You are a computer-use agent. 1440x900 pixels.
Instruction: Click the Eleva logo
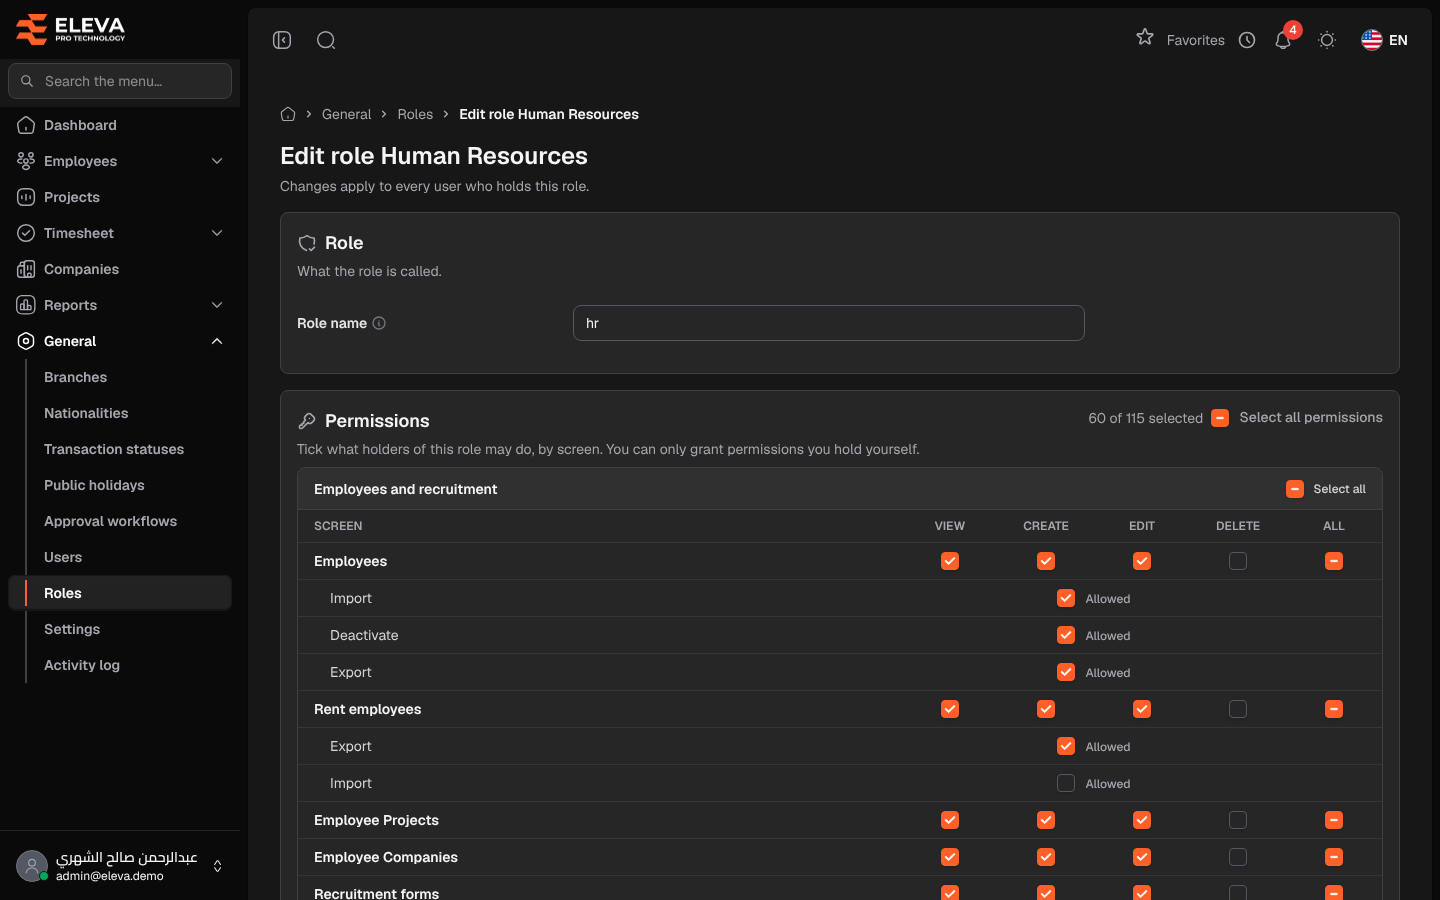(71, 29)
